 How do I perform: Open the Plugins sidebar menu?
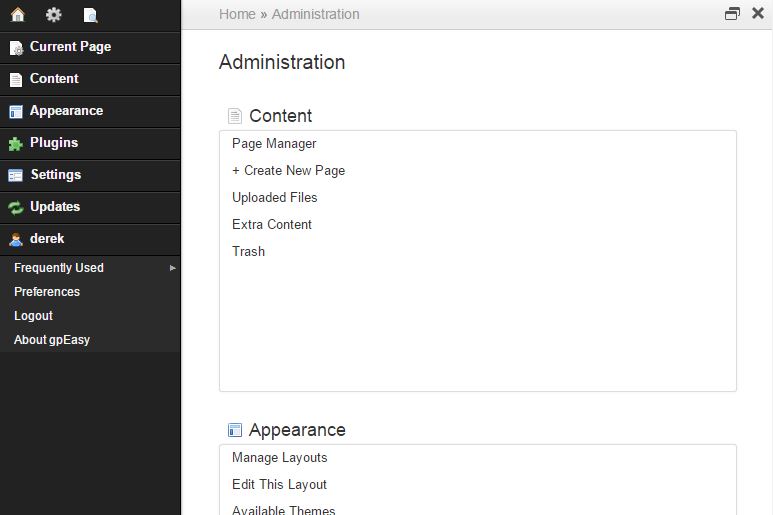(54, 143)
